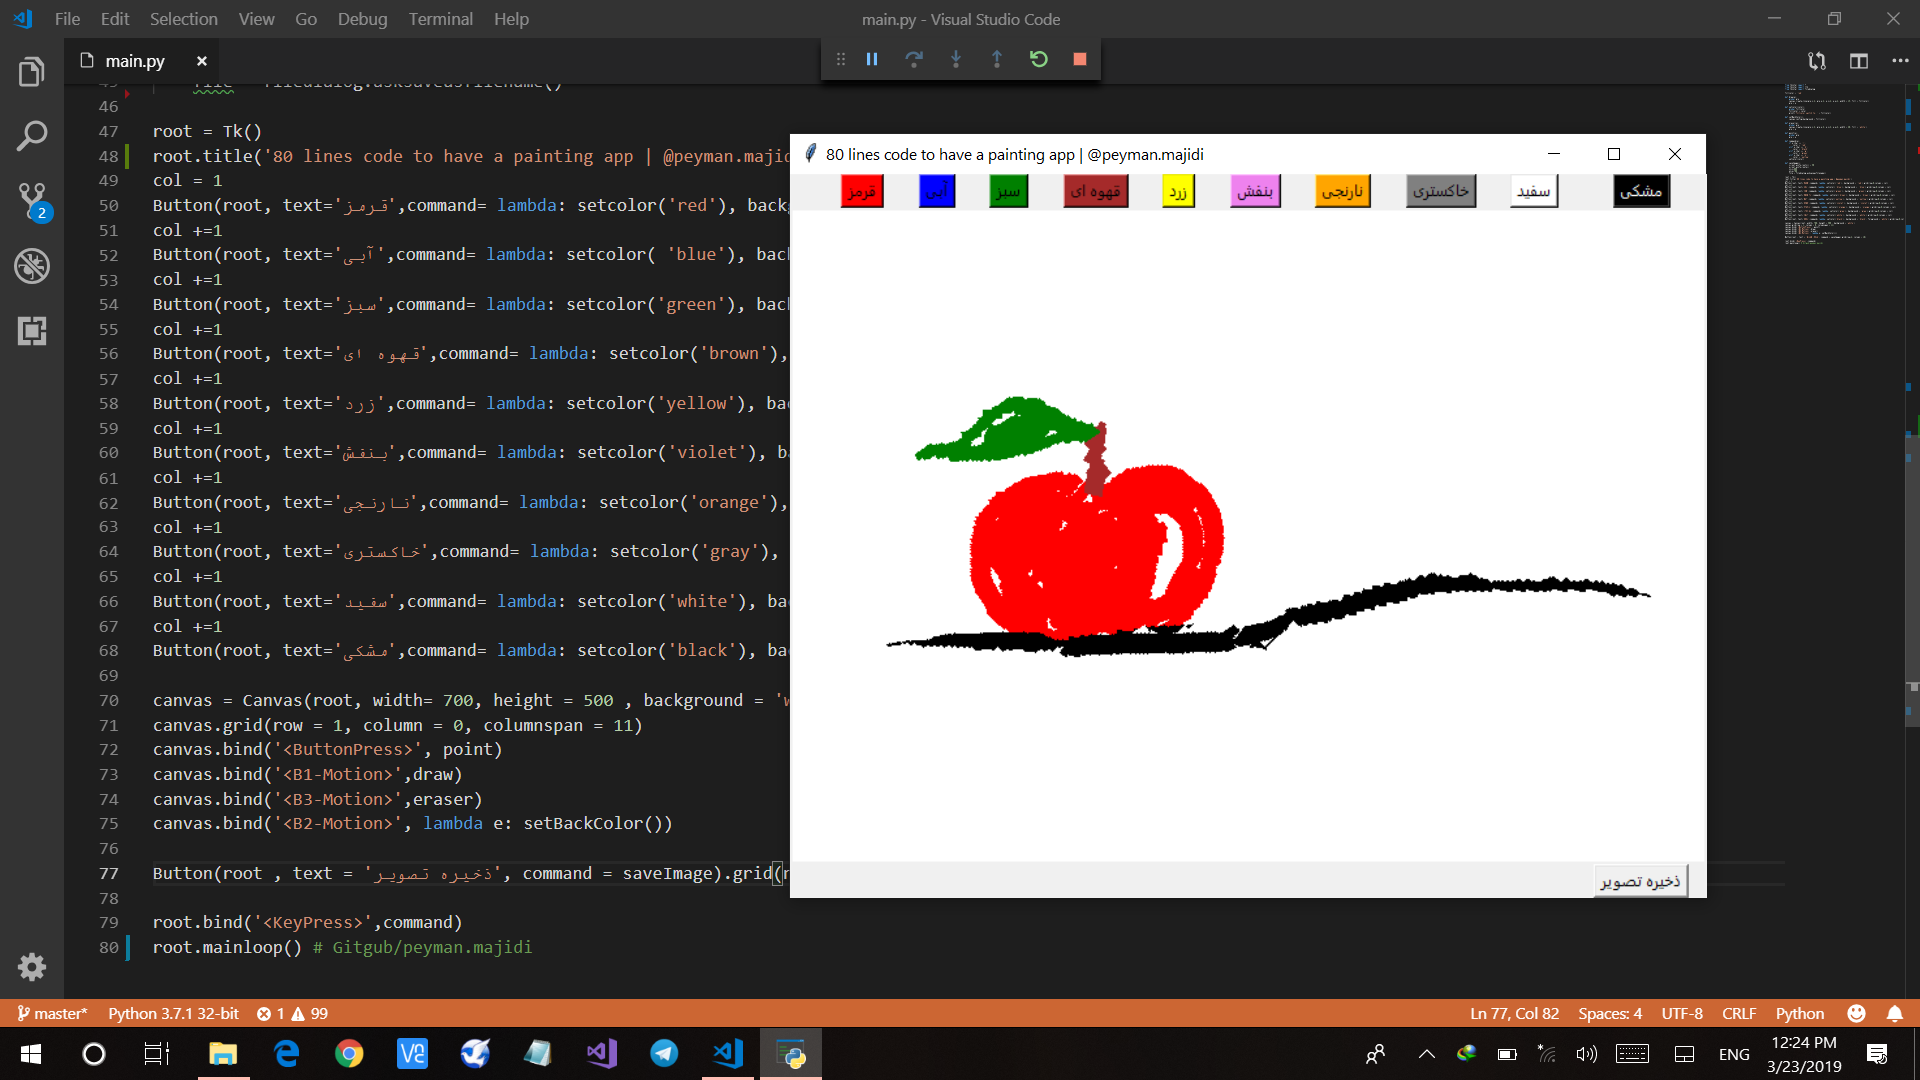Stop debugging with red square button
This screenshot has width=1920, height=1080.
tap(1080, 59)
